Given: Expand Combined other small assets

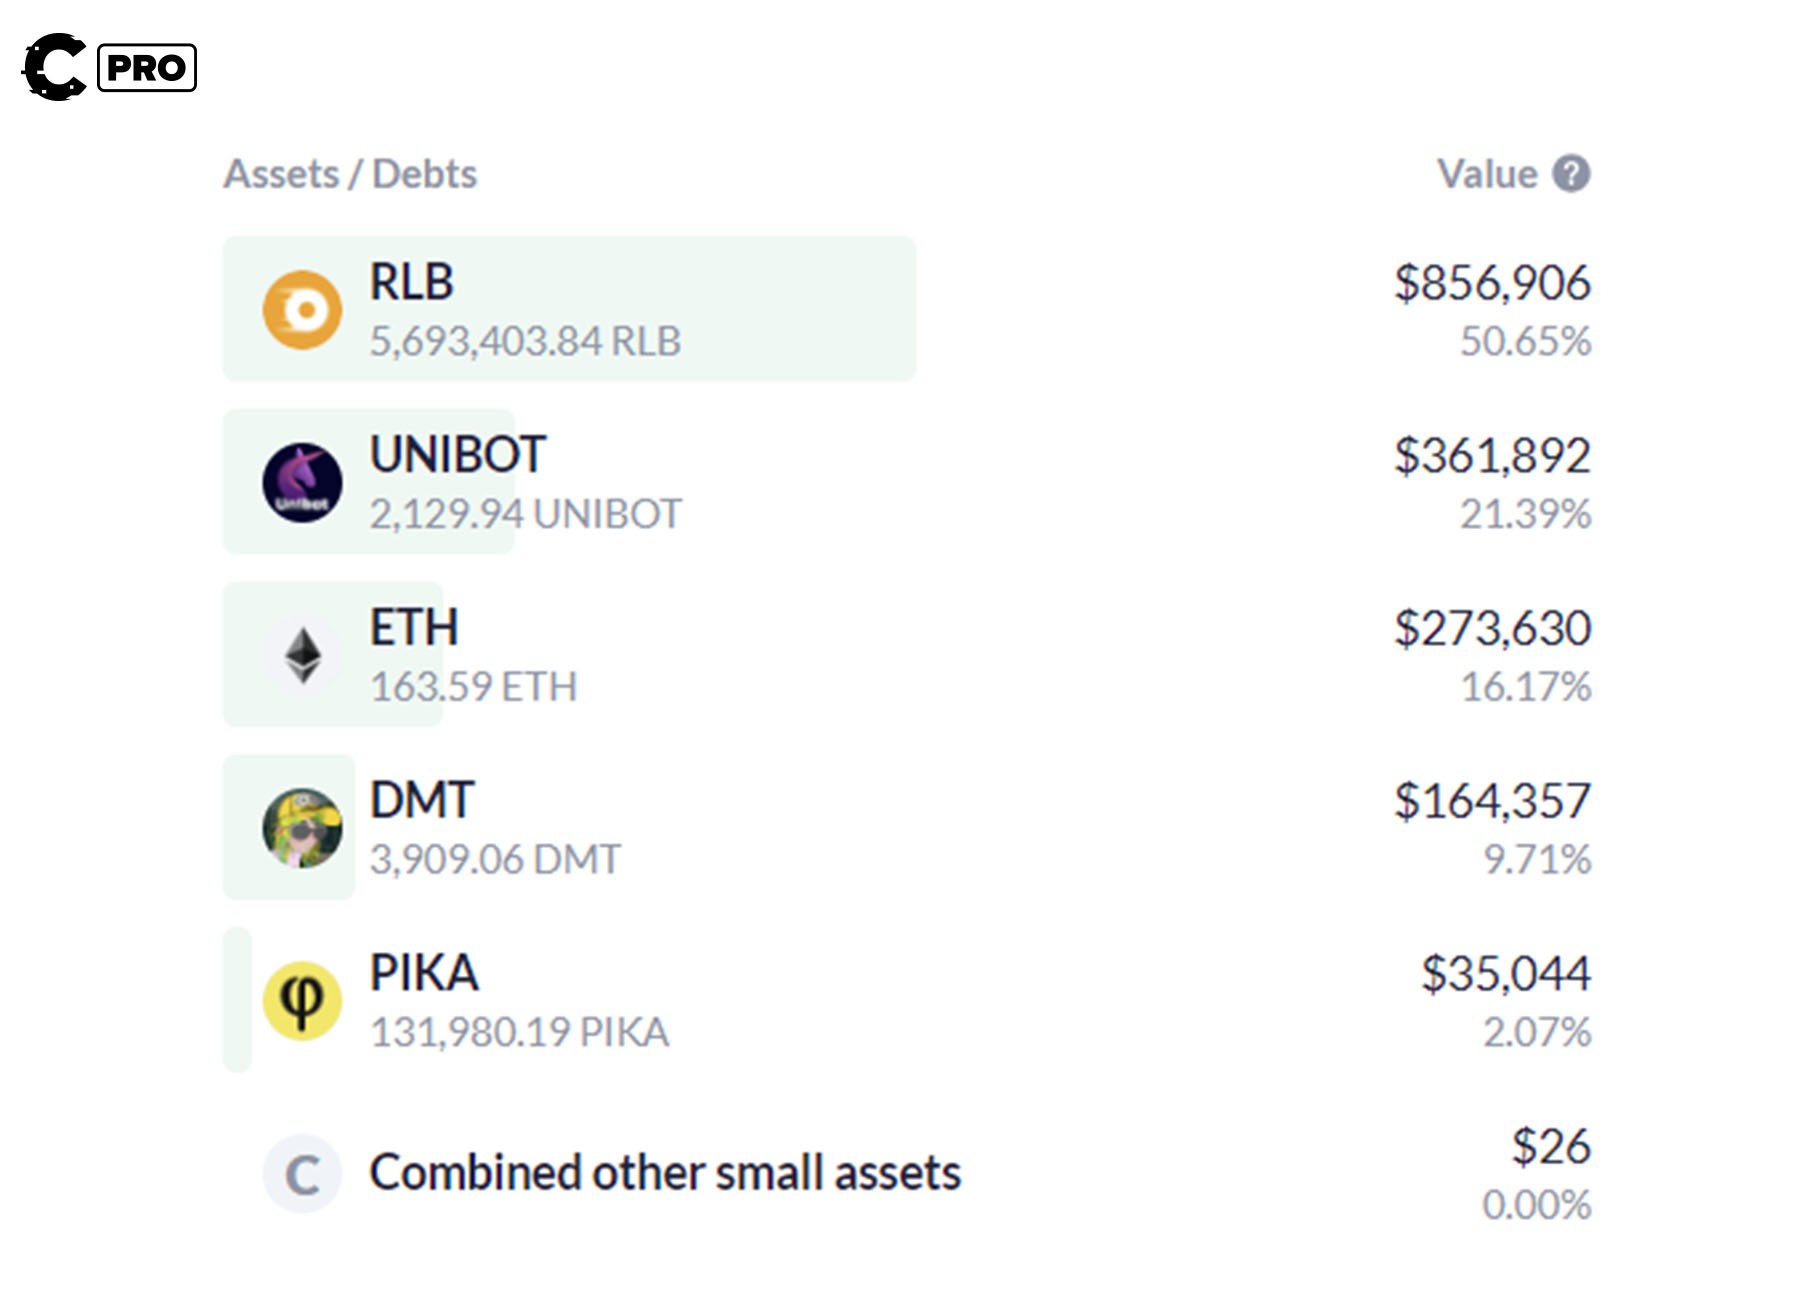Looking at the screenshot, I should [x=665, y=1173].
